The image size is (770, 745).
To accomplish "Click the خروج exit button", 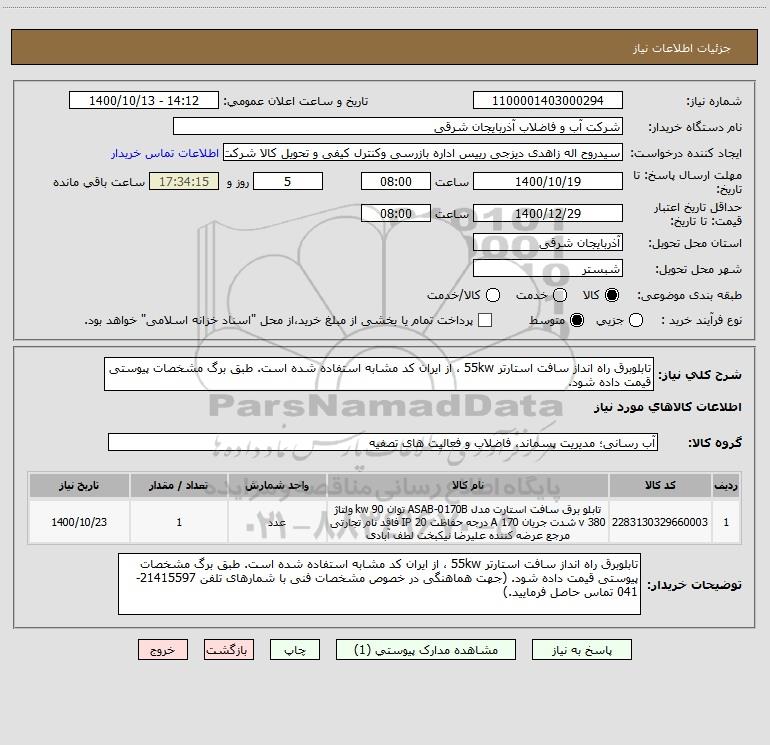I will pyautogui.click(x=163, y=650).
